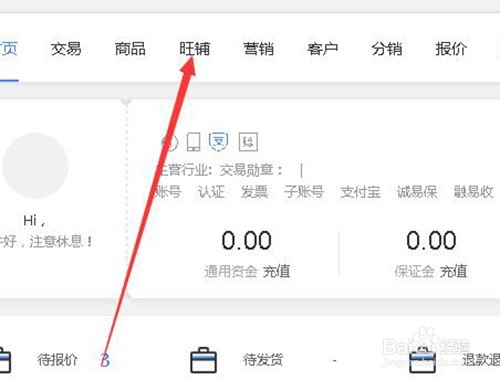Click the square 缺 badge icon
The width and height of the screenshot is (500, 380).
tap(248, 142)
